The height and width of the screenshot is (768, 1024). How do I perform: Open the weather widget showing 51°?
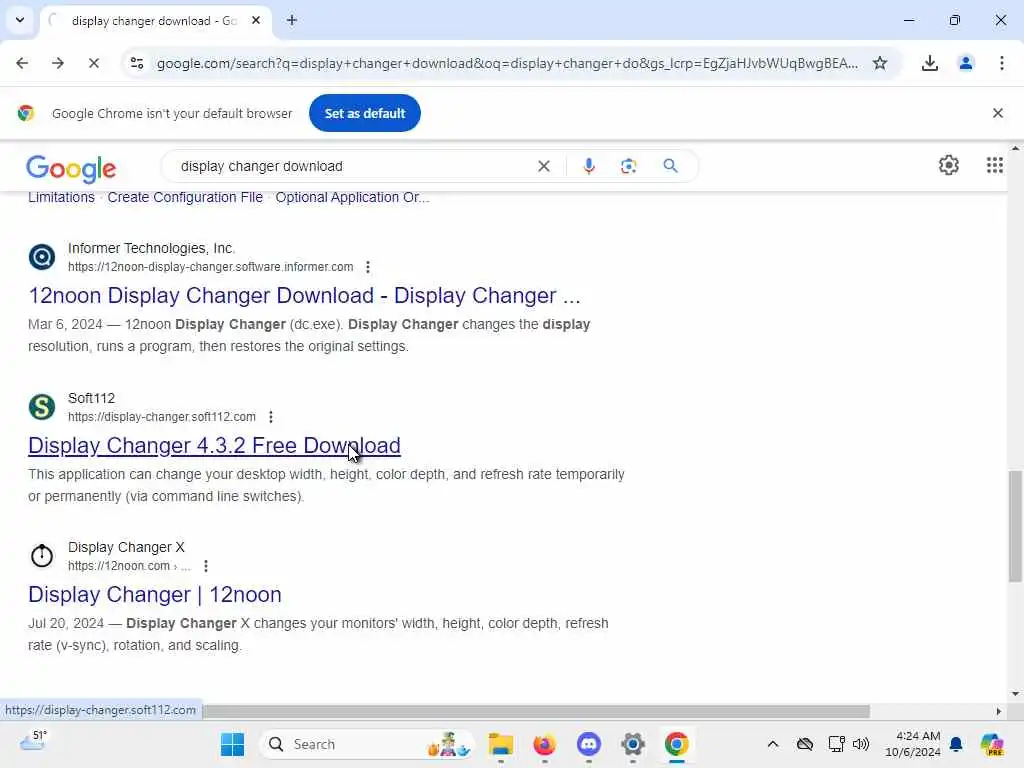pyautogui.click(x=33, y=741)
